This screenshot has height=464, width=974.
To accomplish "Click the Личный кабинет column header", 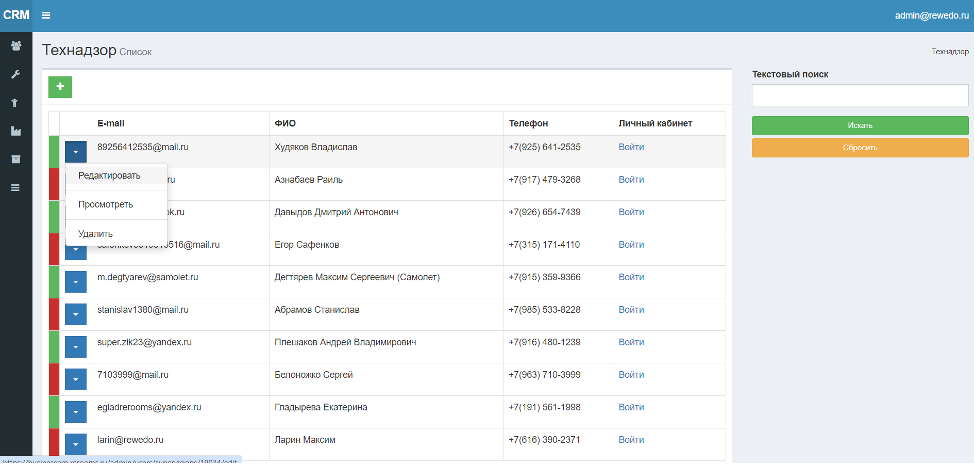I will [x=655, y=124].
